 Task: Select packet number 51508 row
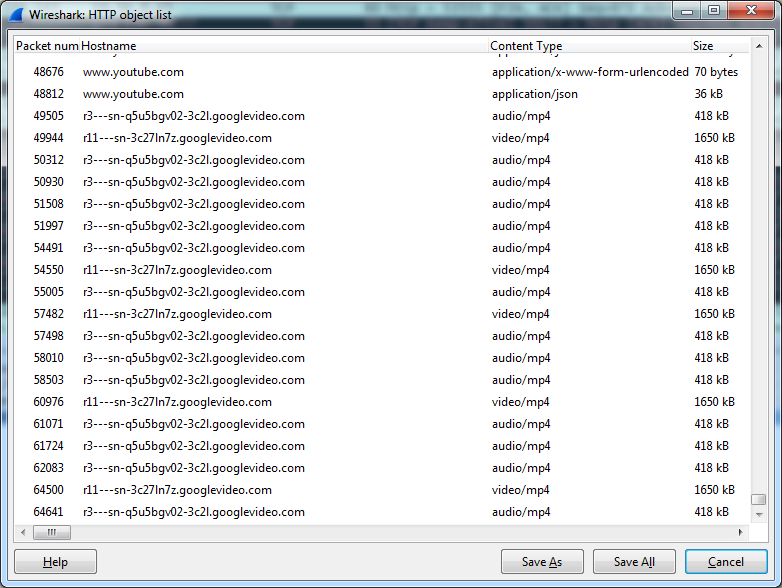point(382,204)
